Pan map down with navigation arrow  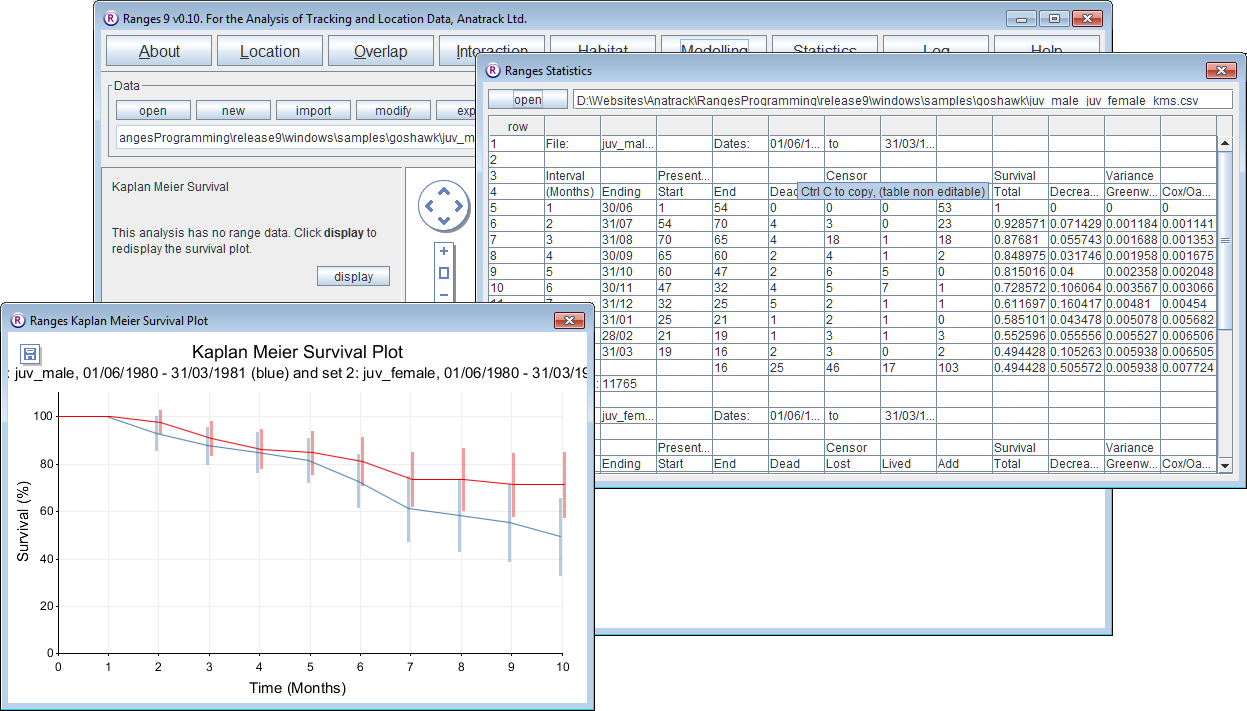pos(444,221)
